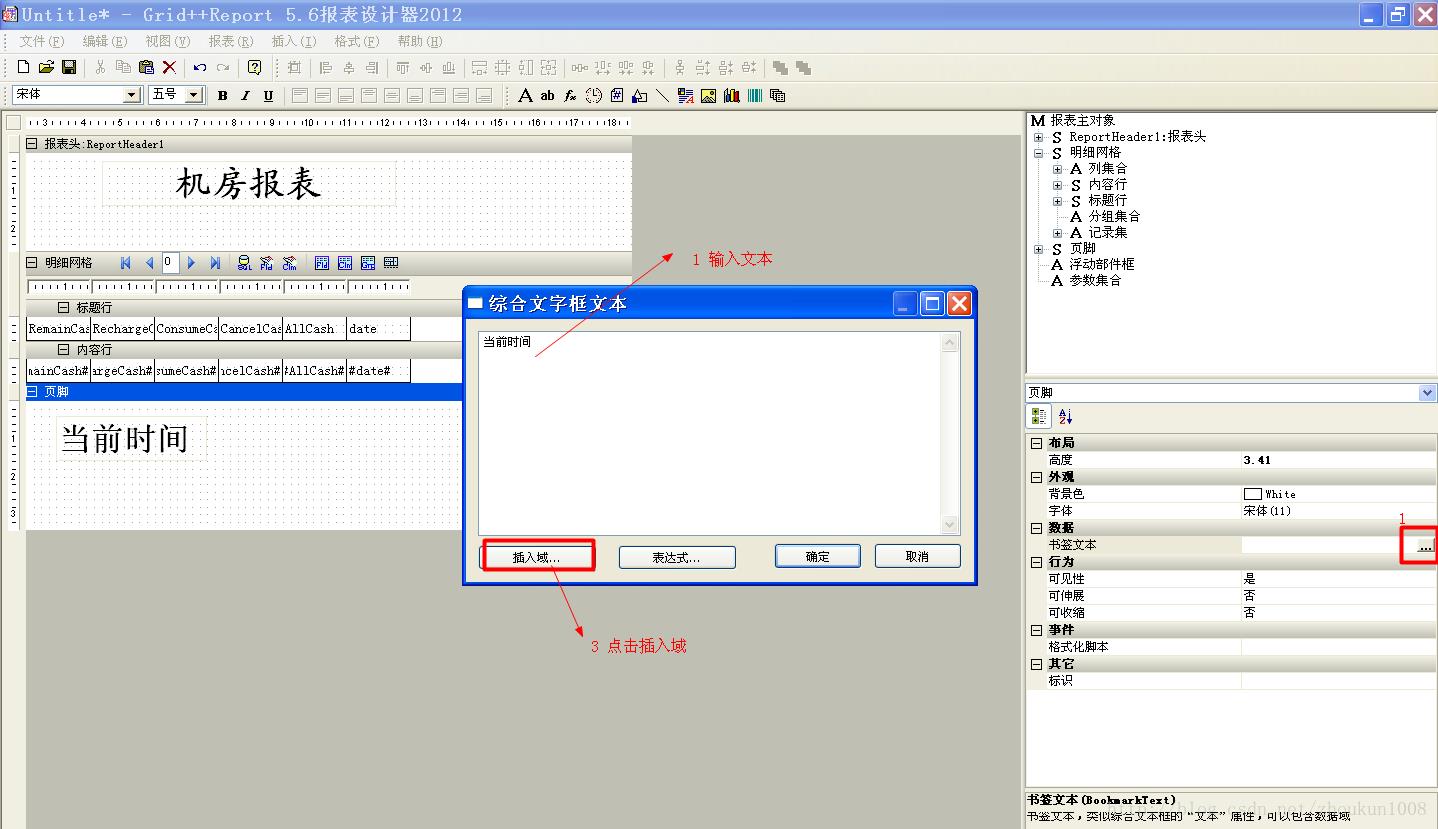Open the 插入(I) menu

(294, 41)
